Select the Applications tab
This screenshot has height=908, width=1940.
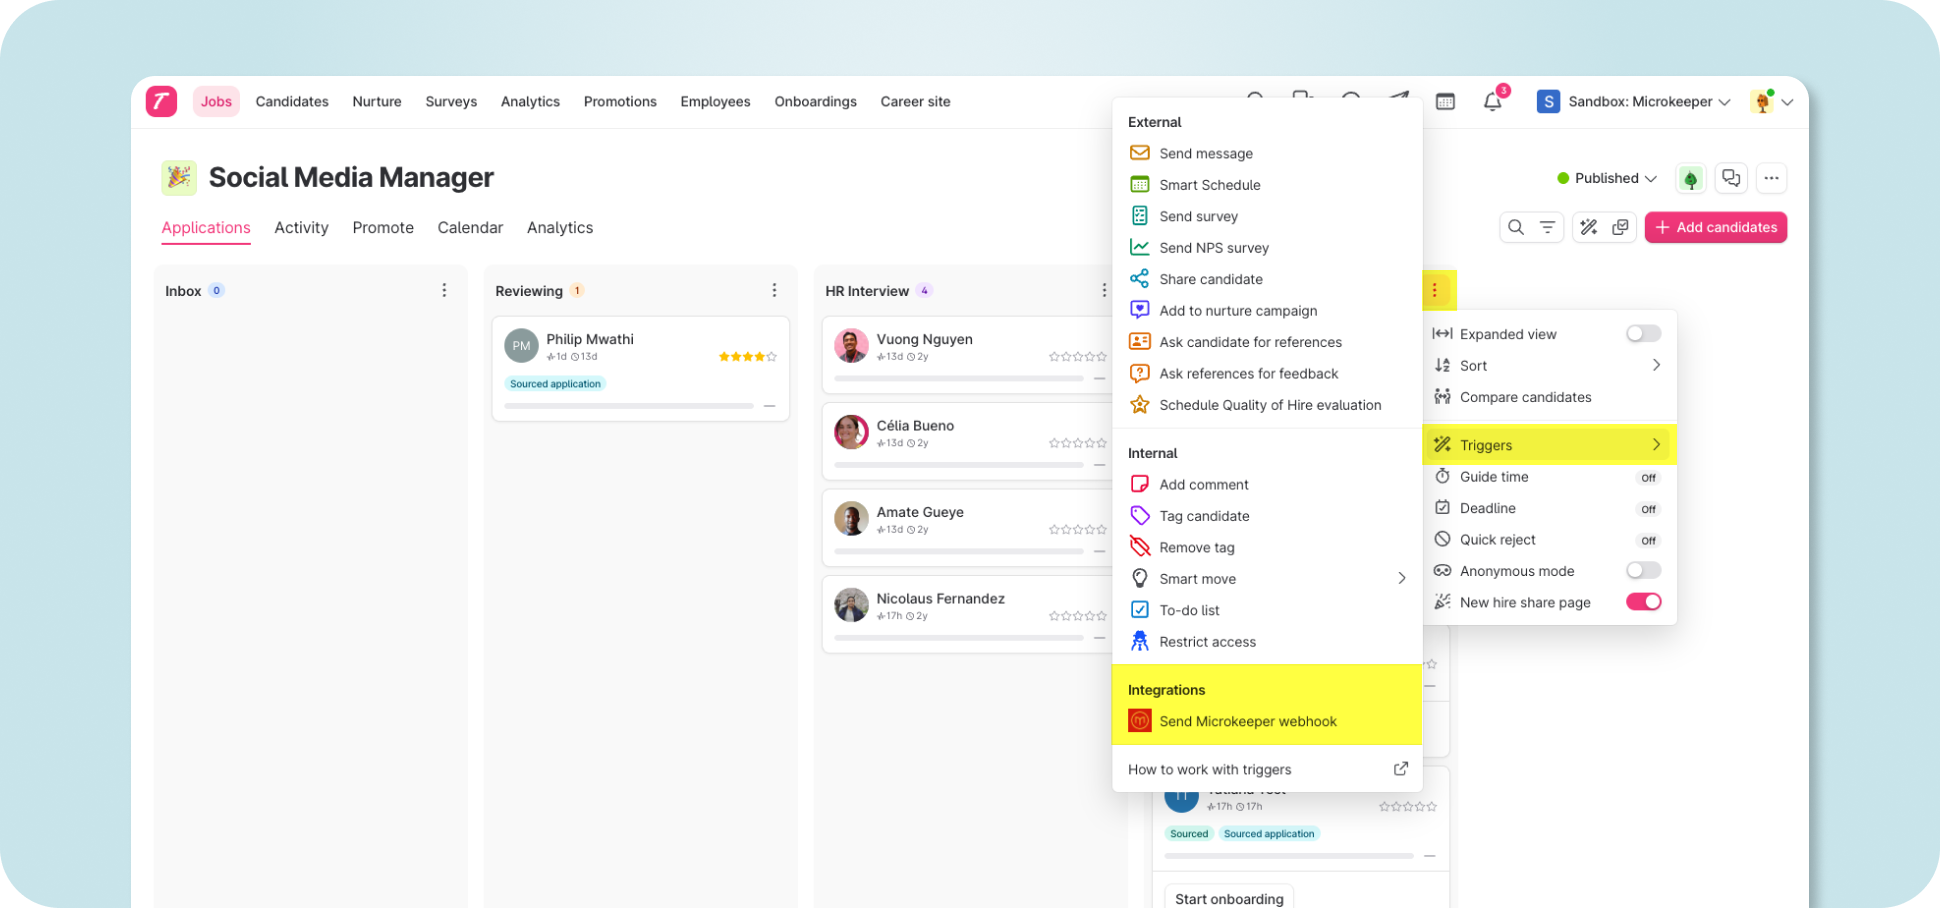206,227
